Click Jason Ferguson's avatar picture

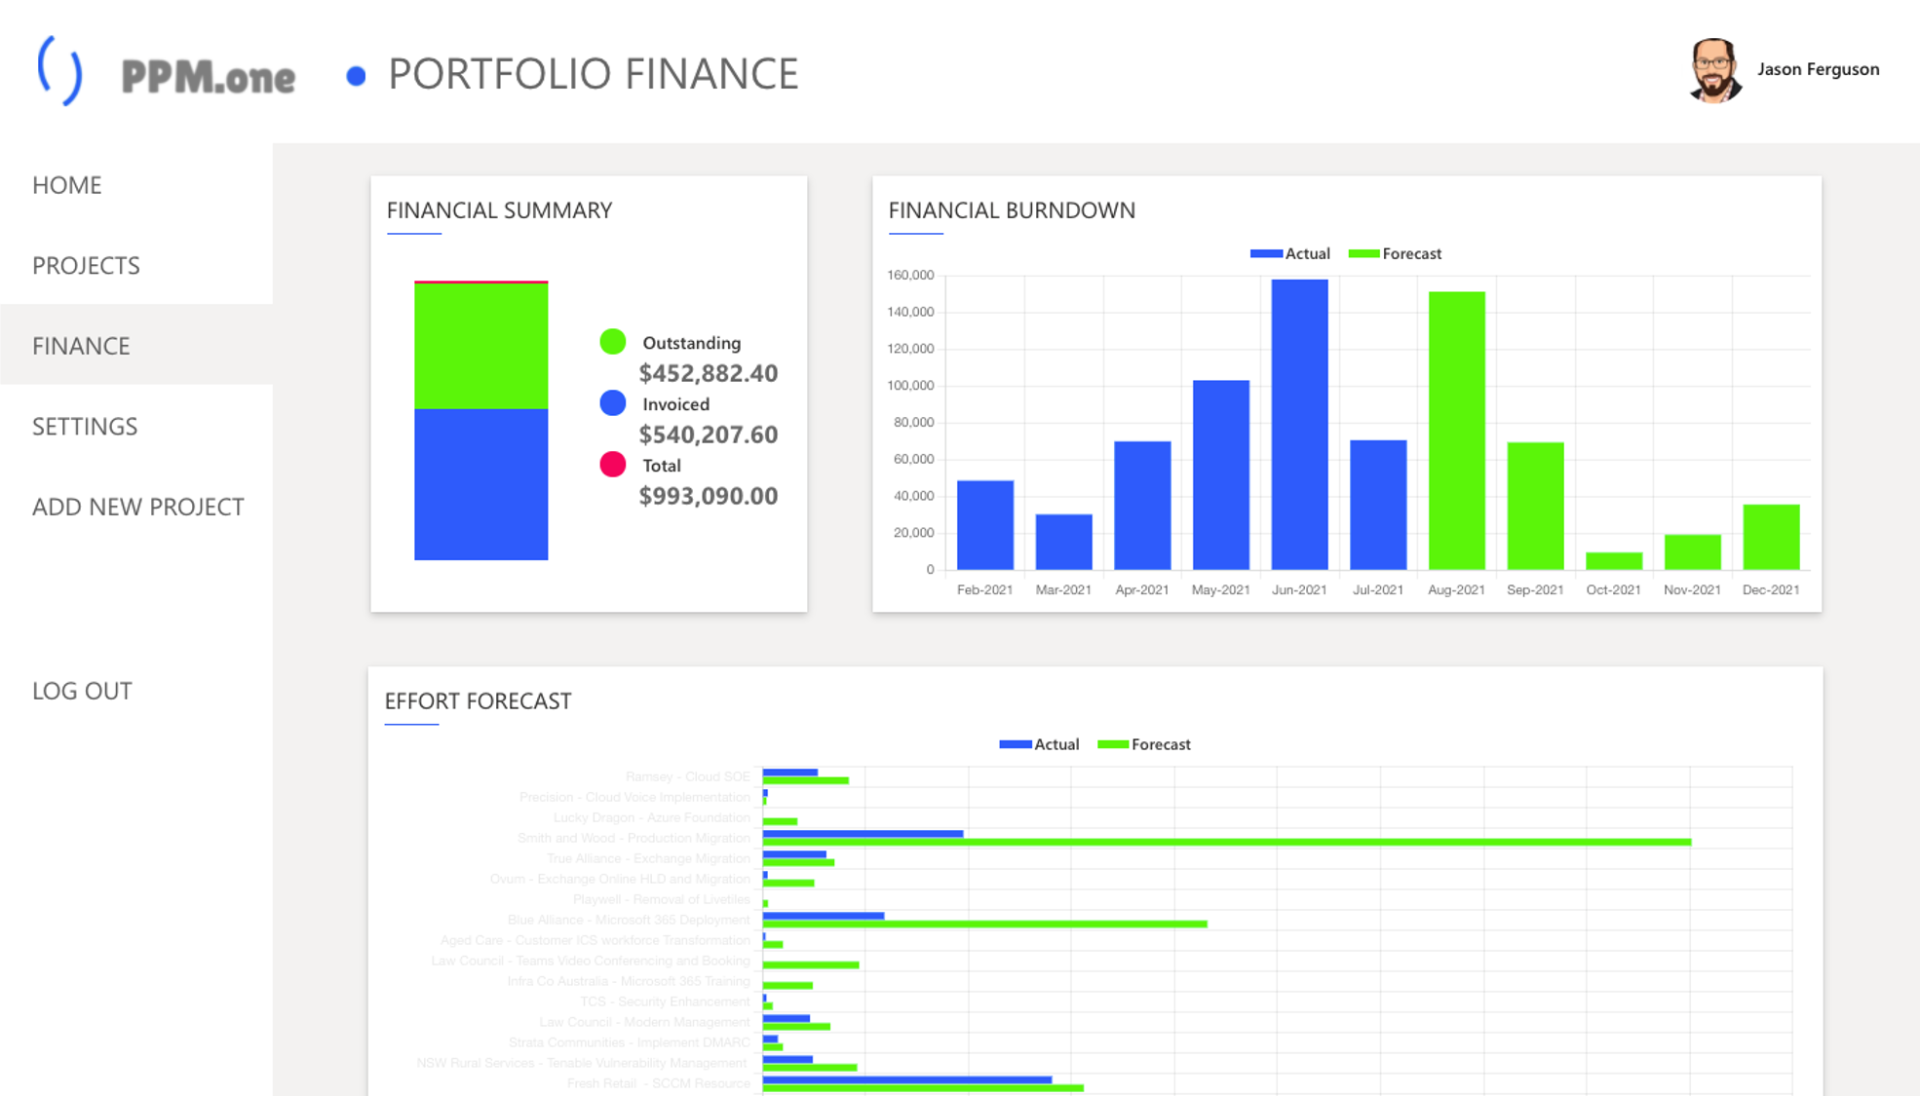point(1714,70)
